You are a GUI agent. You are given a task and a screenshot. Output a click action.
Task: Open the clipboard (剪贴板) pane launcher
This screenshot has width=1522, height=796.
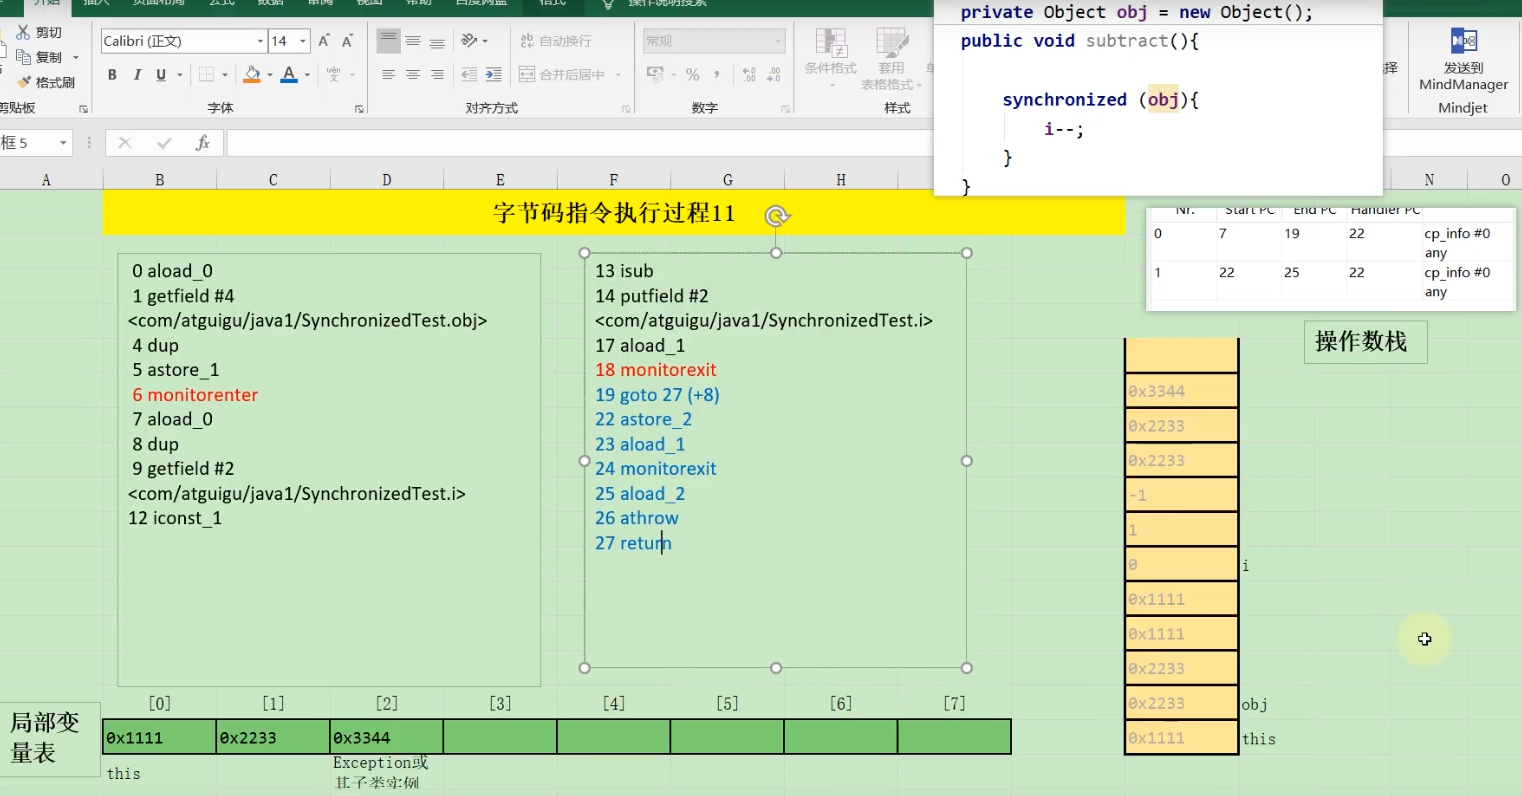[x=83, y=109]
